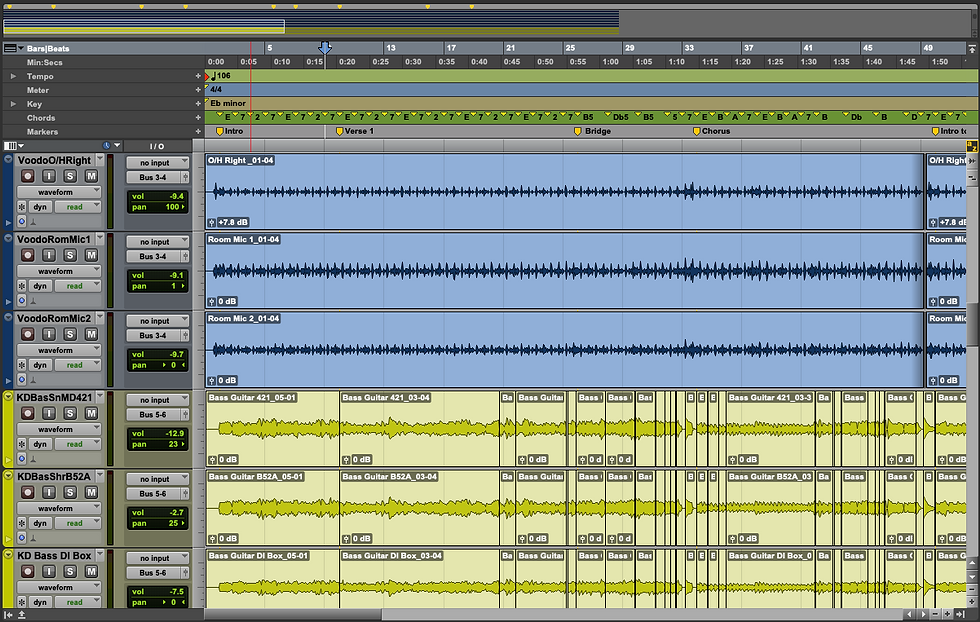The image size is (980, 622).
Task: Add a key change with the plus icon
Action: tap(198, 104)
